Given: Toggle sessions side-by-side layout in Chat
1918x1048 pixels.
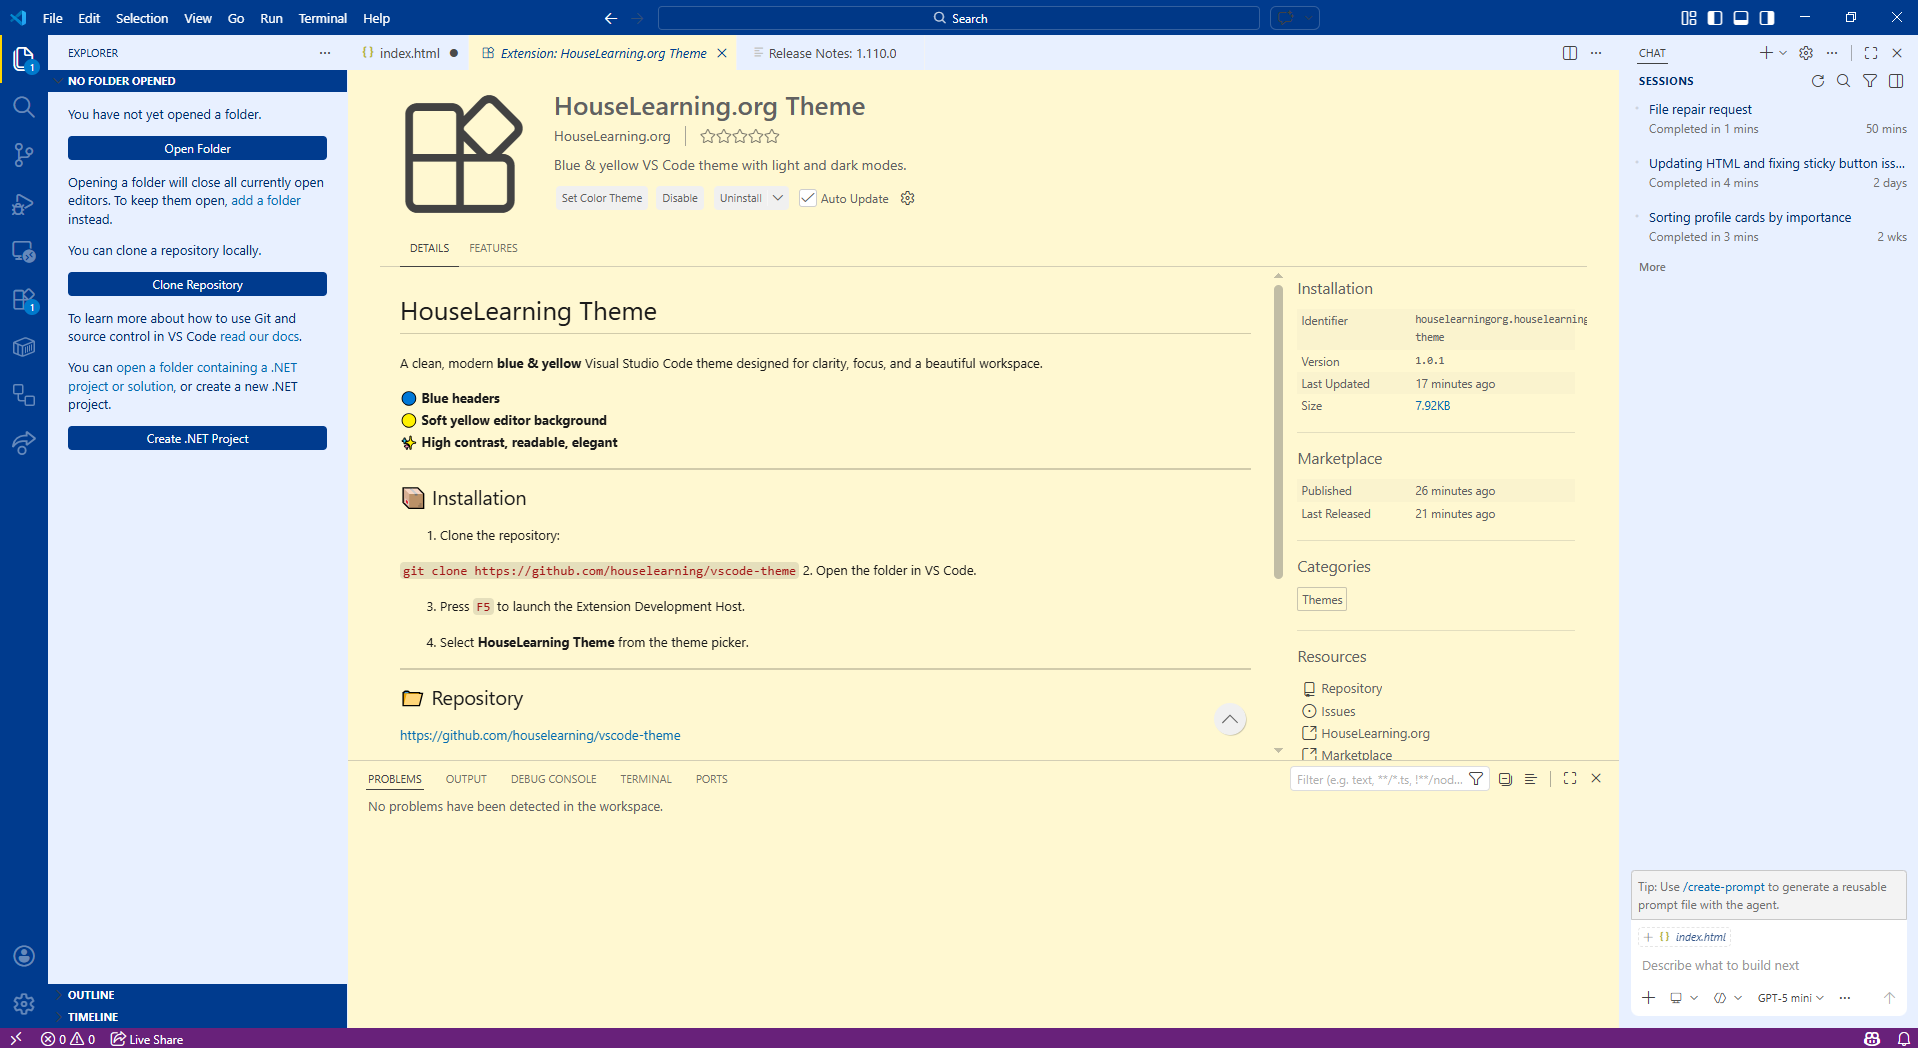Looking at the screenshot, I should click(x=1896, y=81).
